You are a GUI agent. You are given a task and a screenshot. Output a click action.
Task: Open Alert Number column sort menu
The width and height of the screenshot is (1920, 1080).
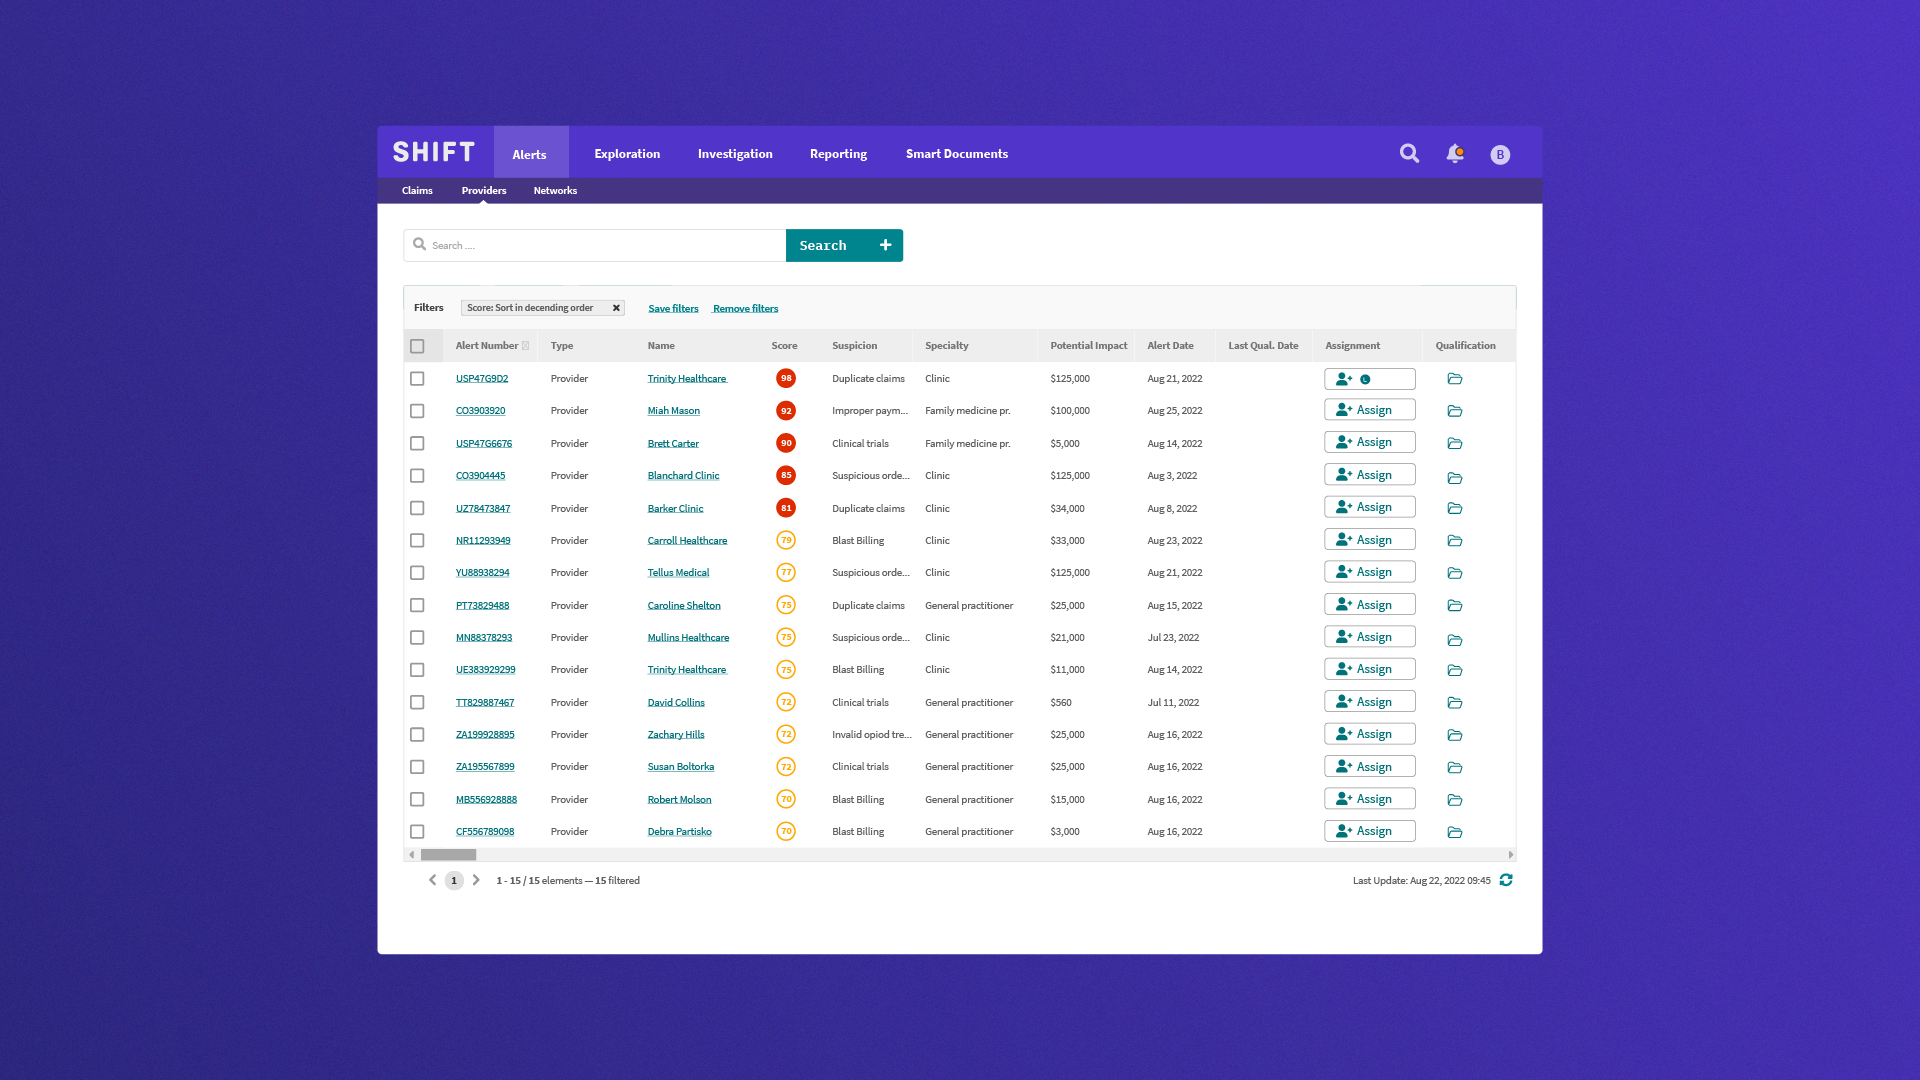pos(525,346)
